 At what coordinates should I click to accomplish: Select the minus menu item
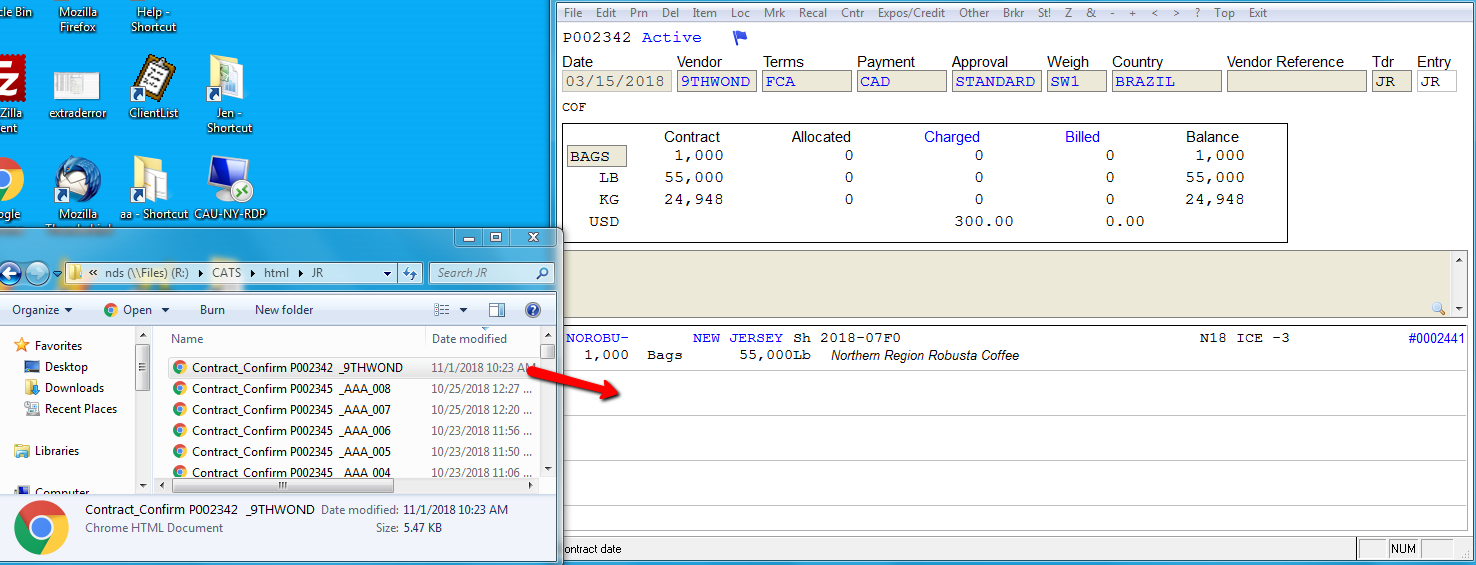tap(1112, 13)
